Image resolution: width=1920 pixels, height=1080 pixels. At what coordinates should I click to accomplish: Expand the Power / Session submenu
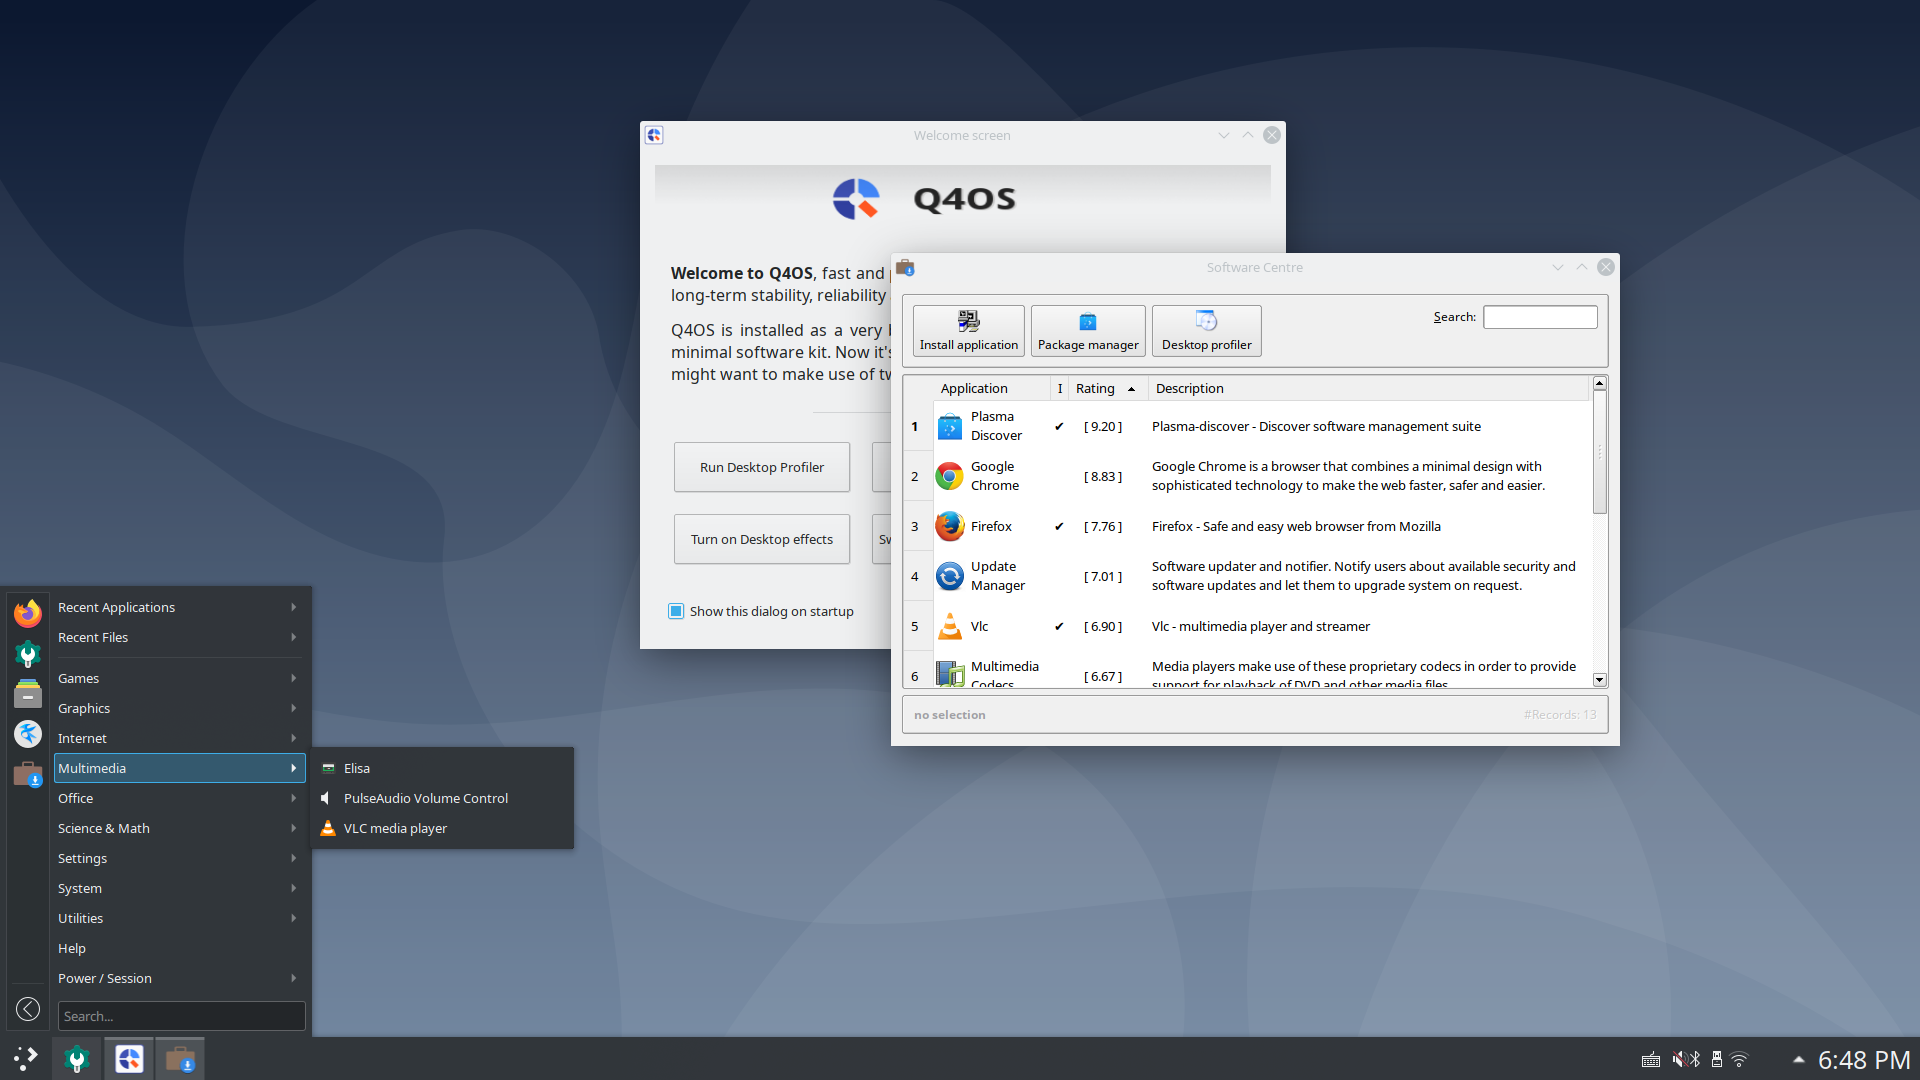(x=180, y=978)
